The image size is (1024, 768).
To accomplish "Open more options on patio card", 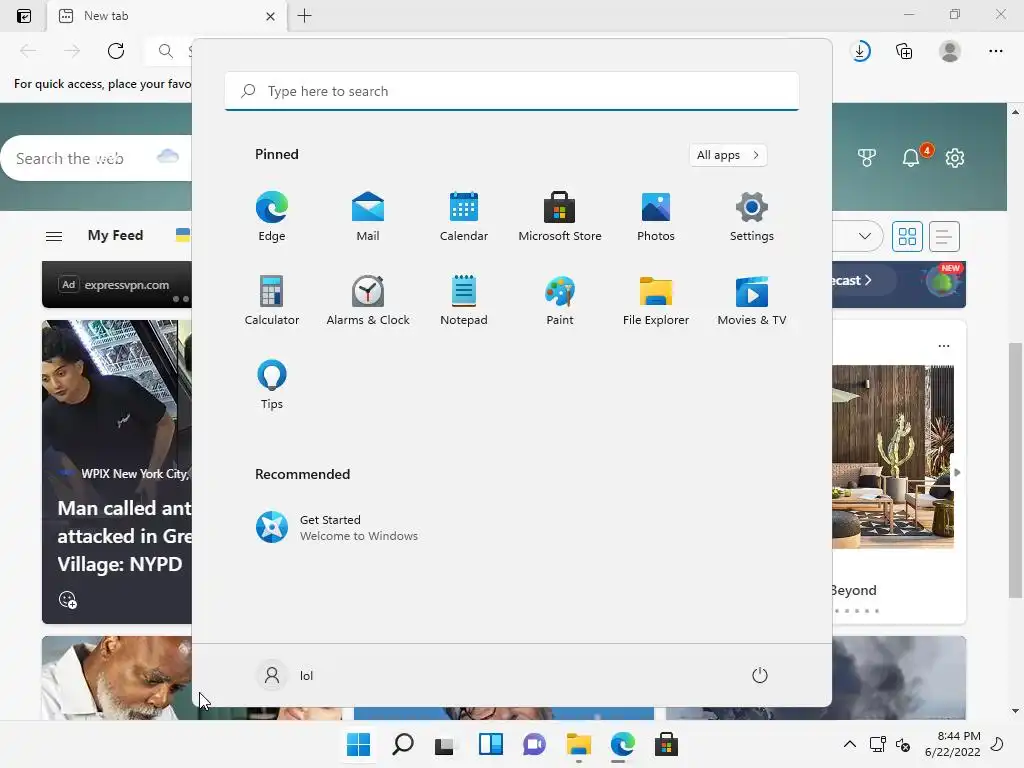I will 944,345.
